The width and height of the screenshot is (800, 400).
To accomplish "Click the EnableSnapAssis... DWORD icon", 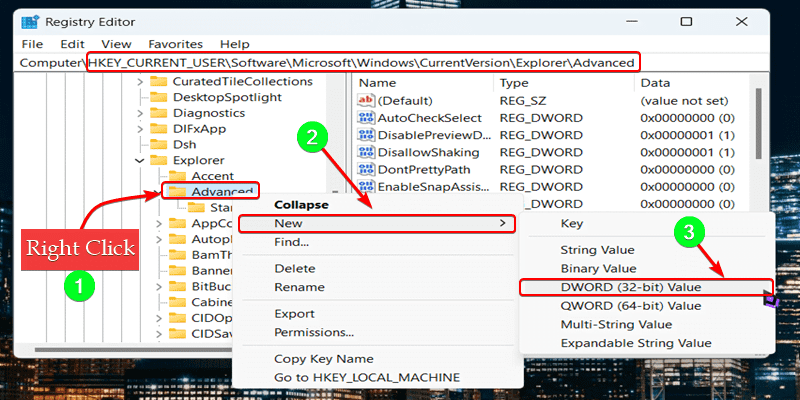I will pyautogui.click(x=366, y=187).
